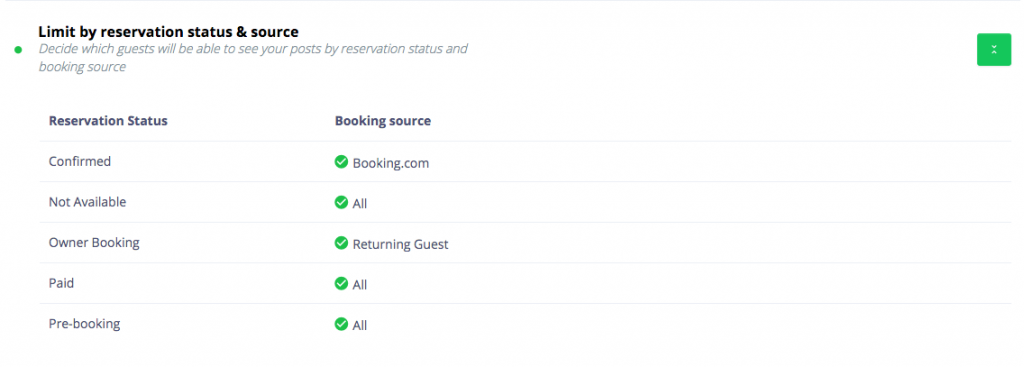Image resolution: width=1024 pixels, height=367 pixels.
Task: Click the Booking source column header
Action: click(x=383, y=121)
